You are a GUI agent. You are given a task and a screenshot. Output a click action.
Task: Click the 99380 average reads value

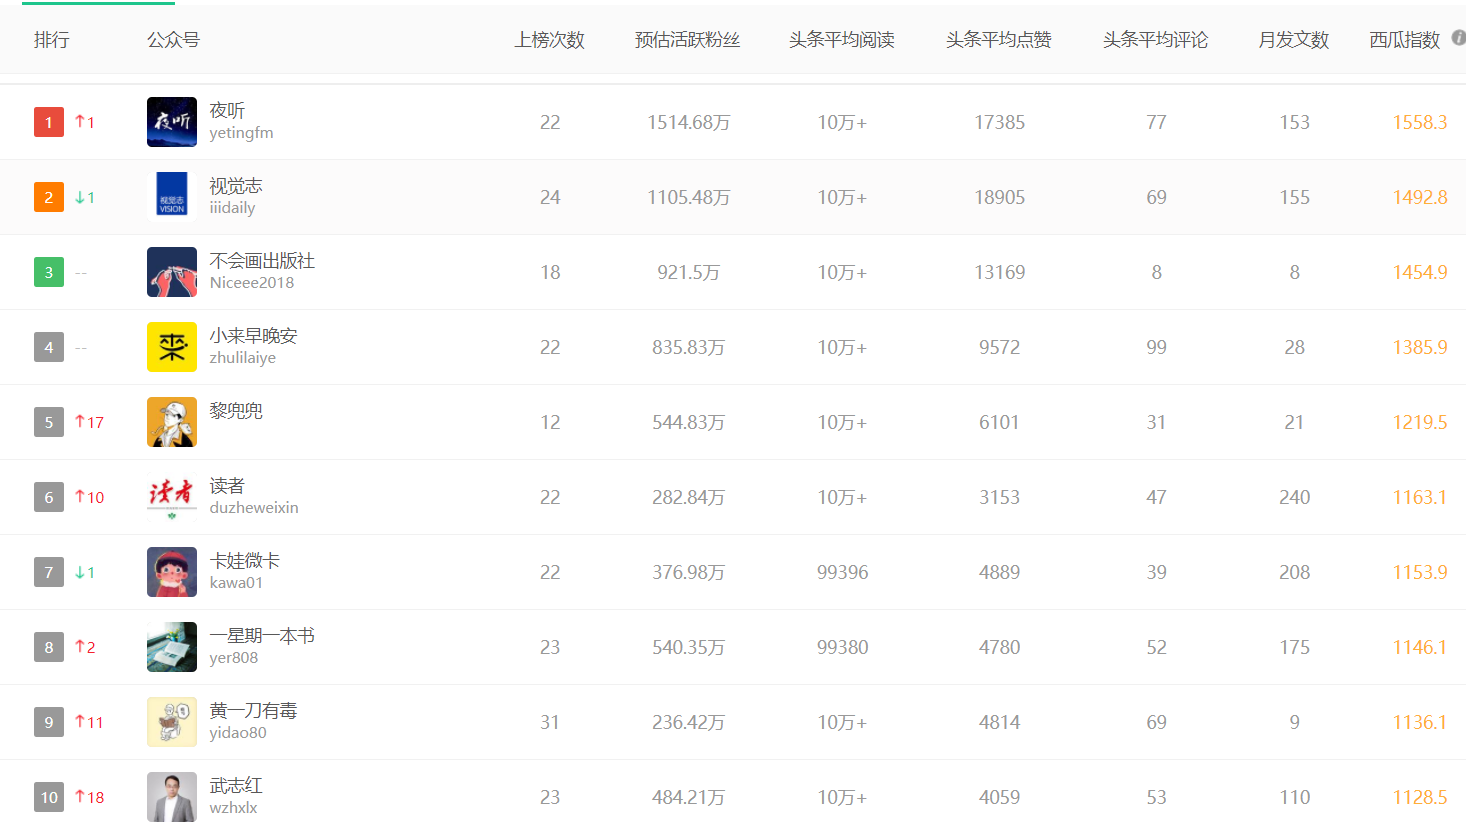click(x=842, y=647)
